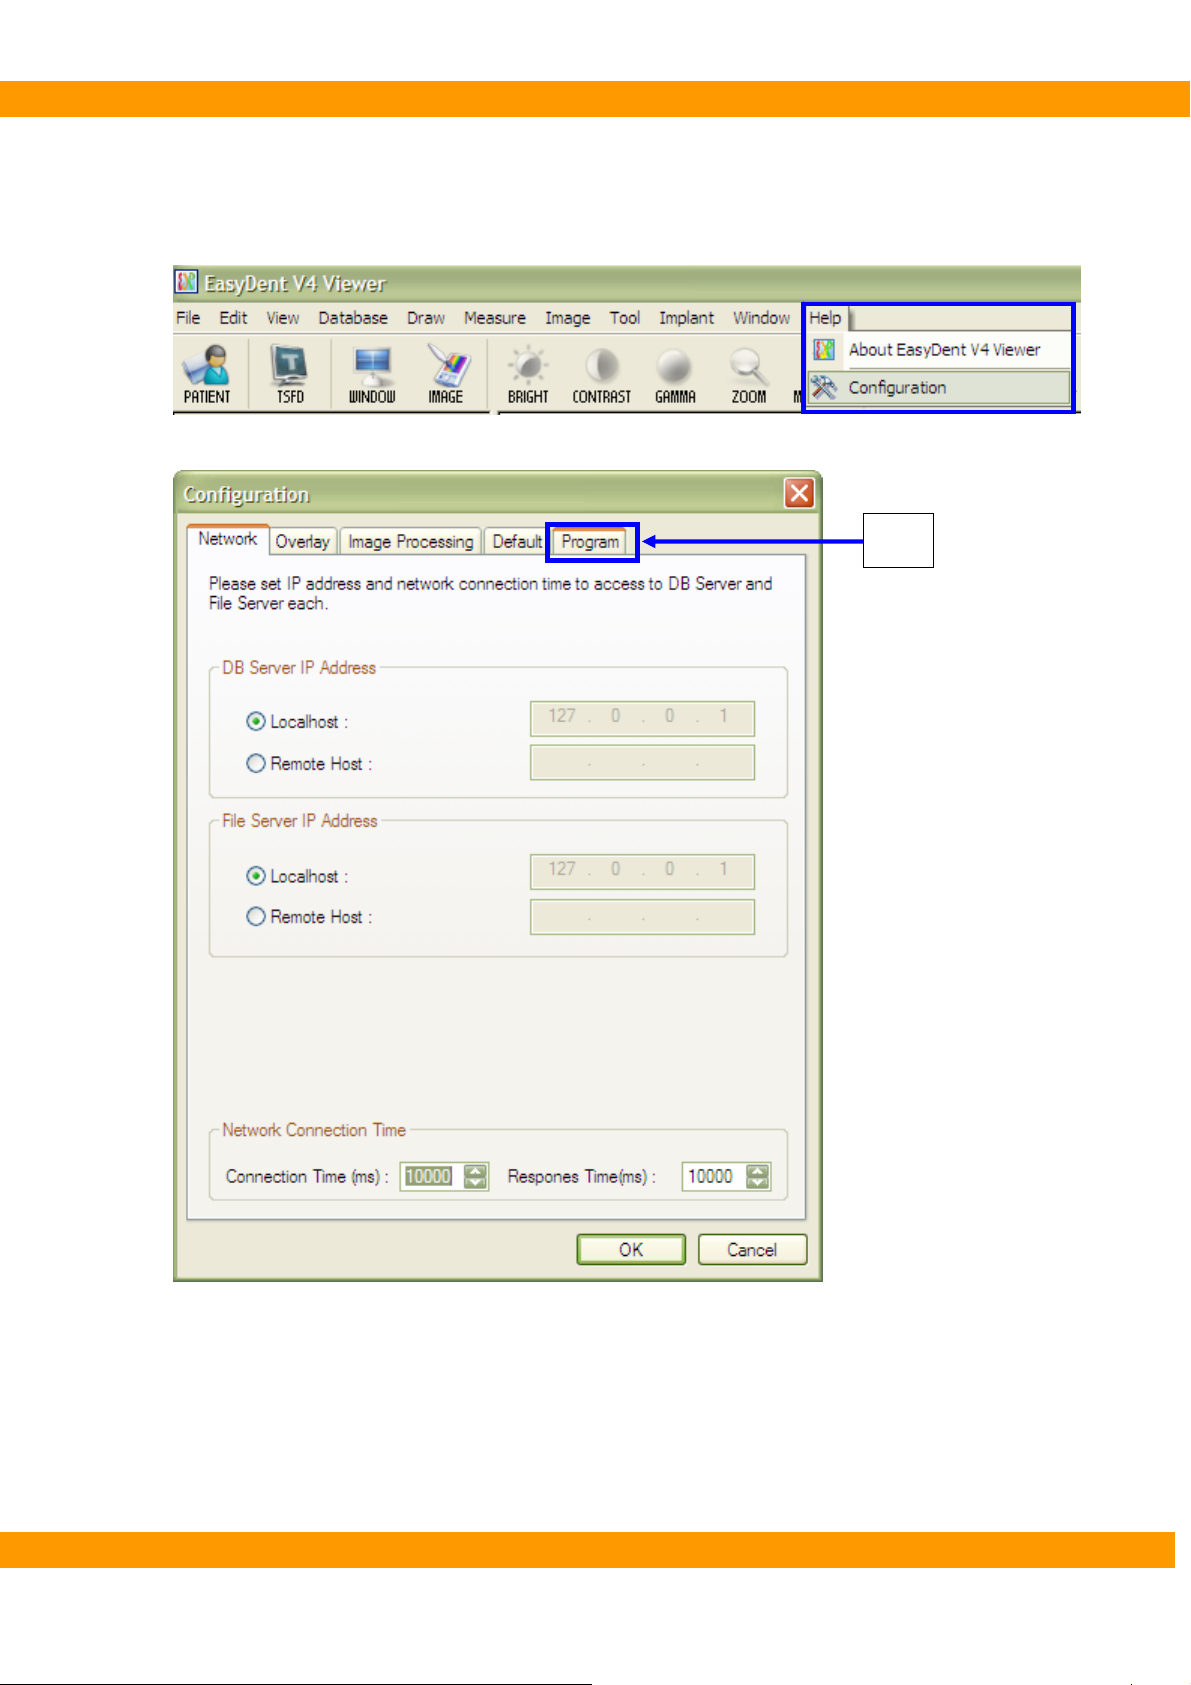The width and height of the screenshot is (1191, 1685).
Task: Activate the ZOOM magnifier tool
Action: click(x=749, y=374)
